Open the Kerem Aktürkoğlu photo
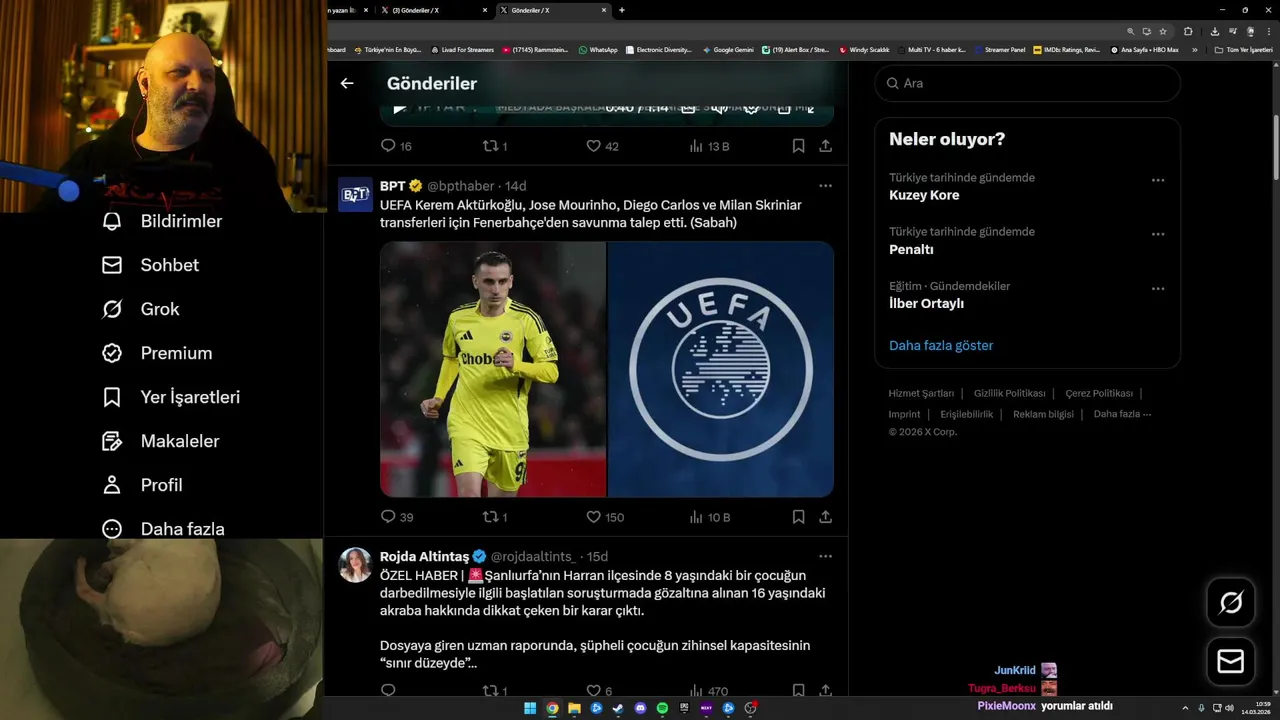The image size is (1280, 720). click(x=493, y=369)
